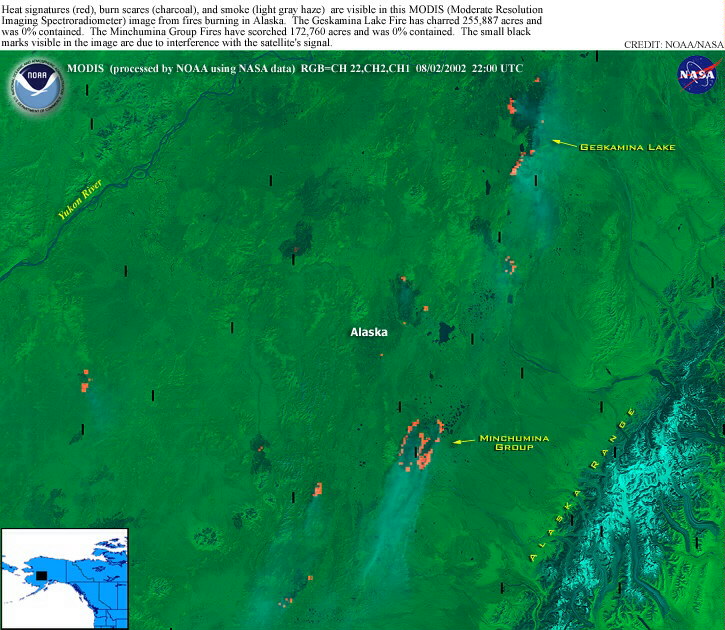Click the RGB=CH 22,CH2,CH1 text
Image resolution: width=725 pixels, height=630 pixels.
355,68
